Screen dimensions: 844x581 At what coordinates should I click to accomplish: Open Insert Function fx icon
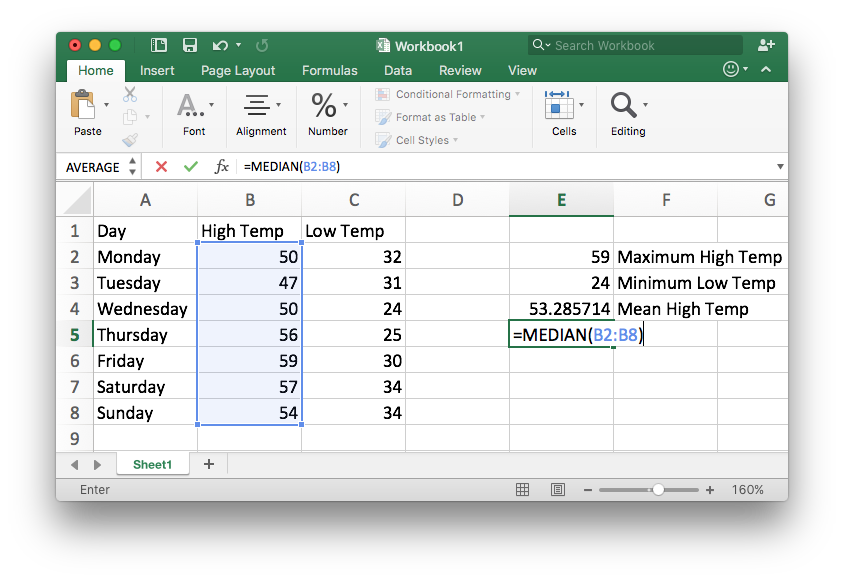pos(222,167)
